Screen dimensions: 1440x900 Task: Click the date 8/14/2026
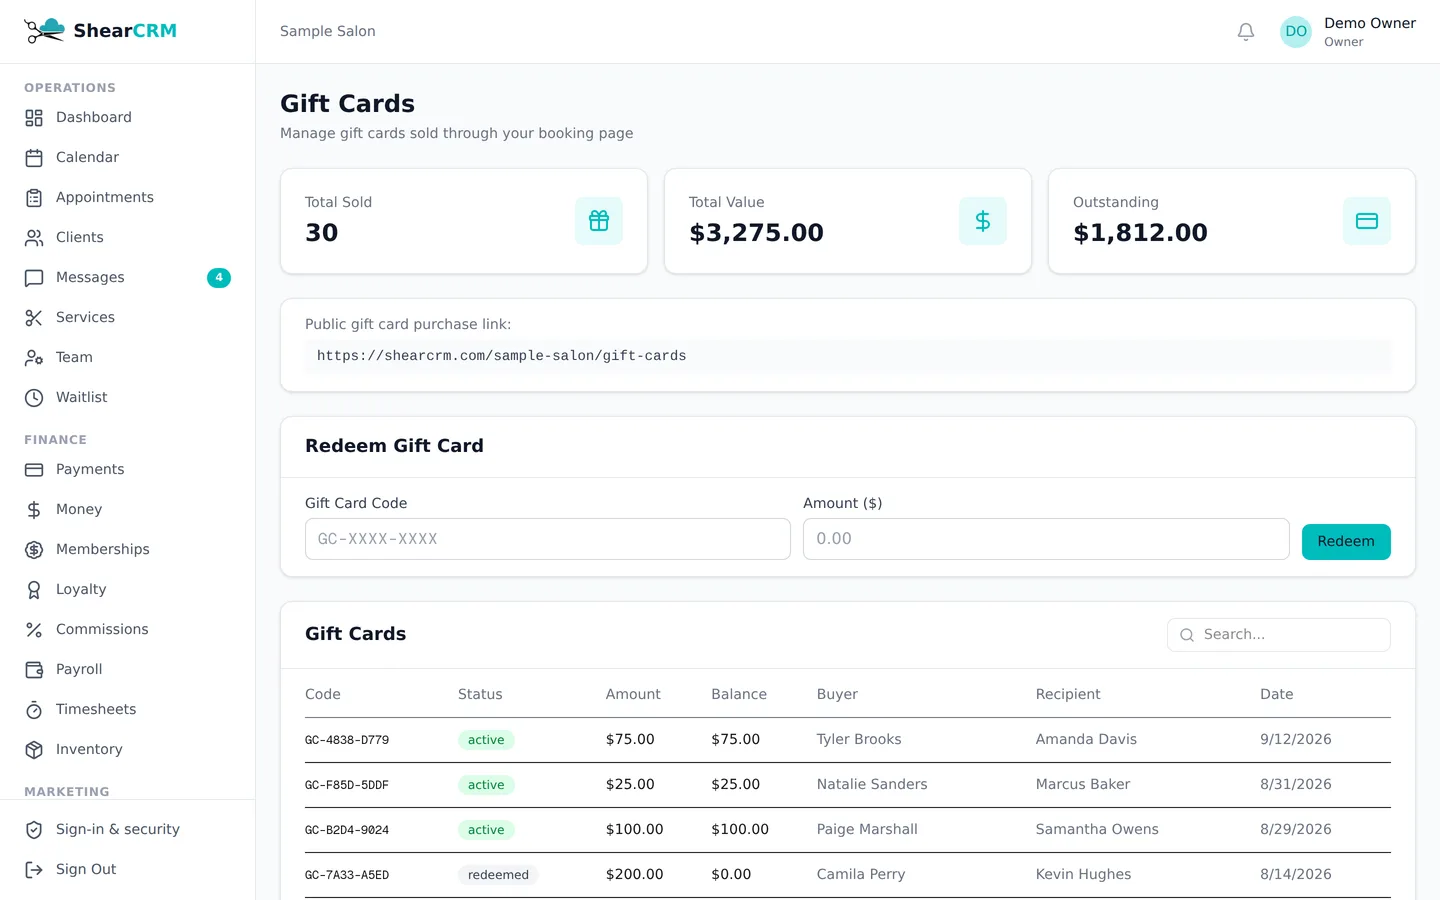(1296, 875)
